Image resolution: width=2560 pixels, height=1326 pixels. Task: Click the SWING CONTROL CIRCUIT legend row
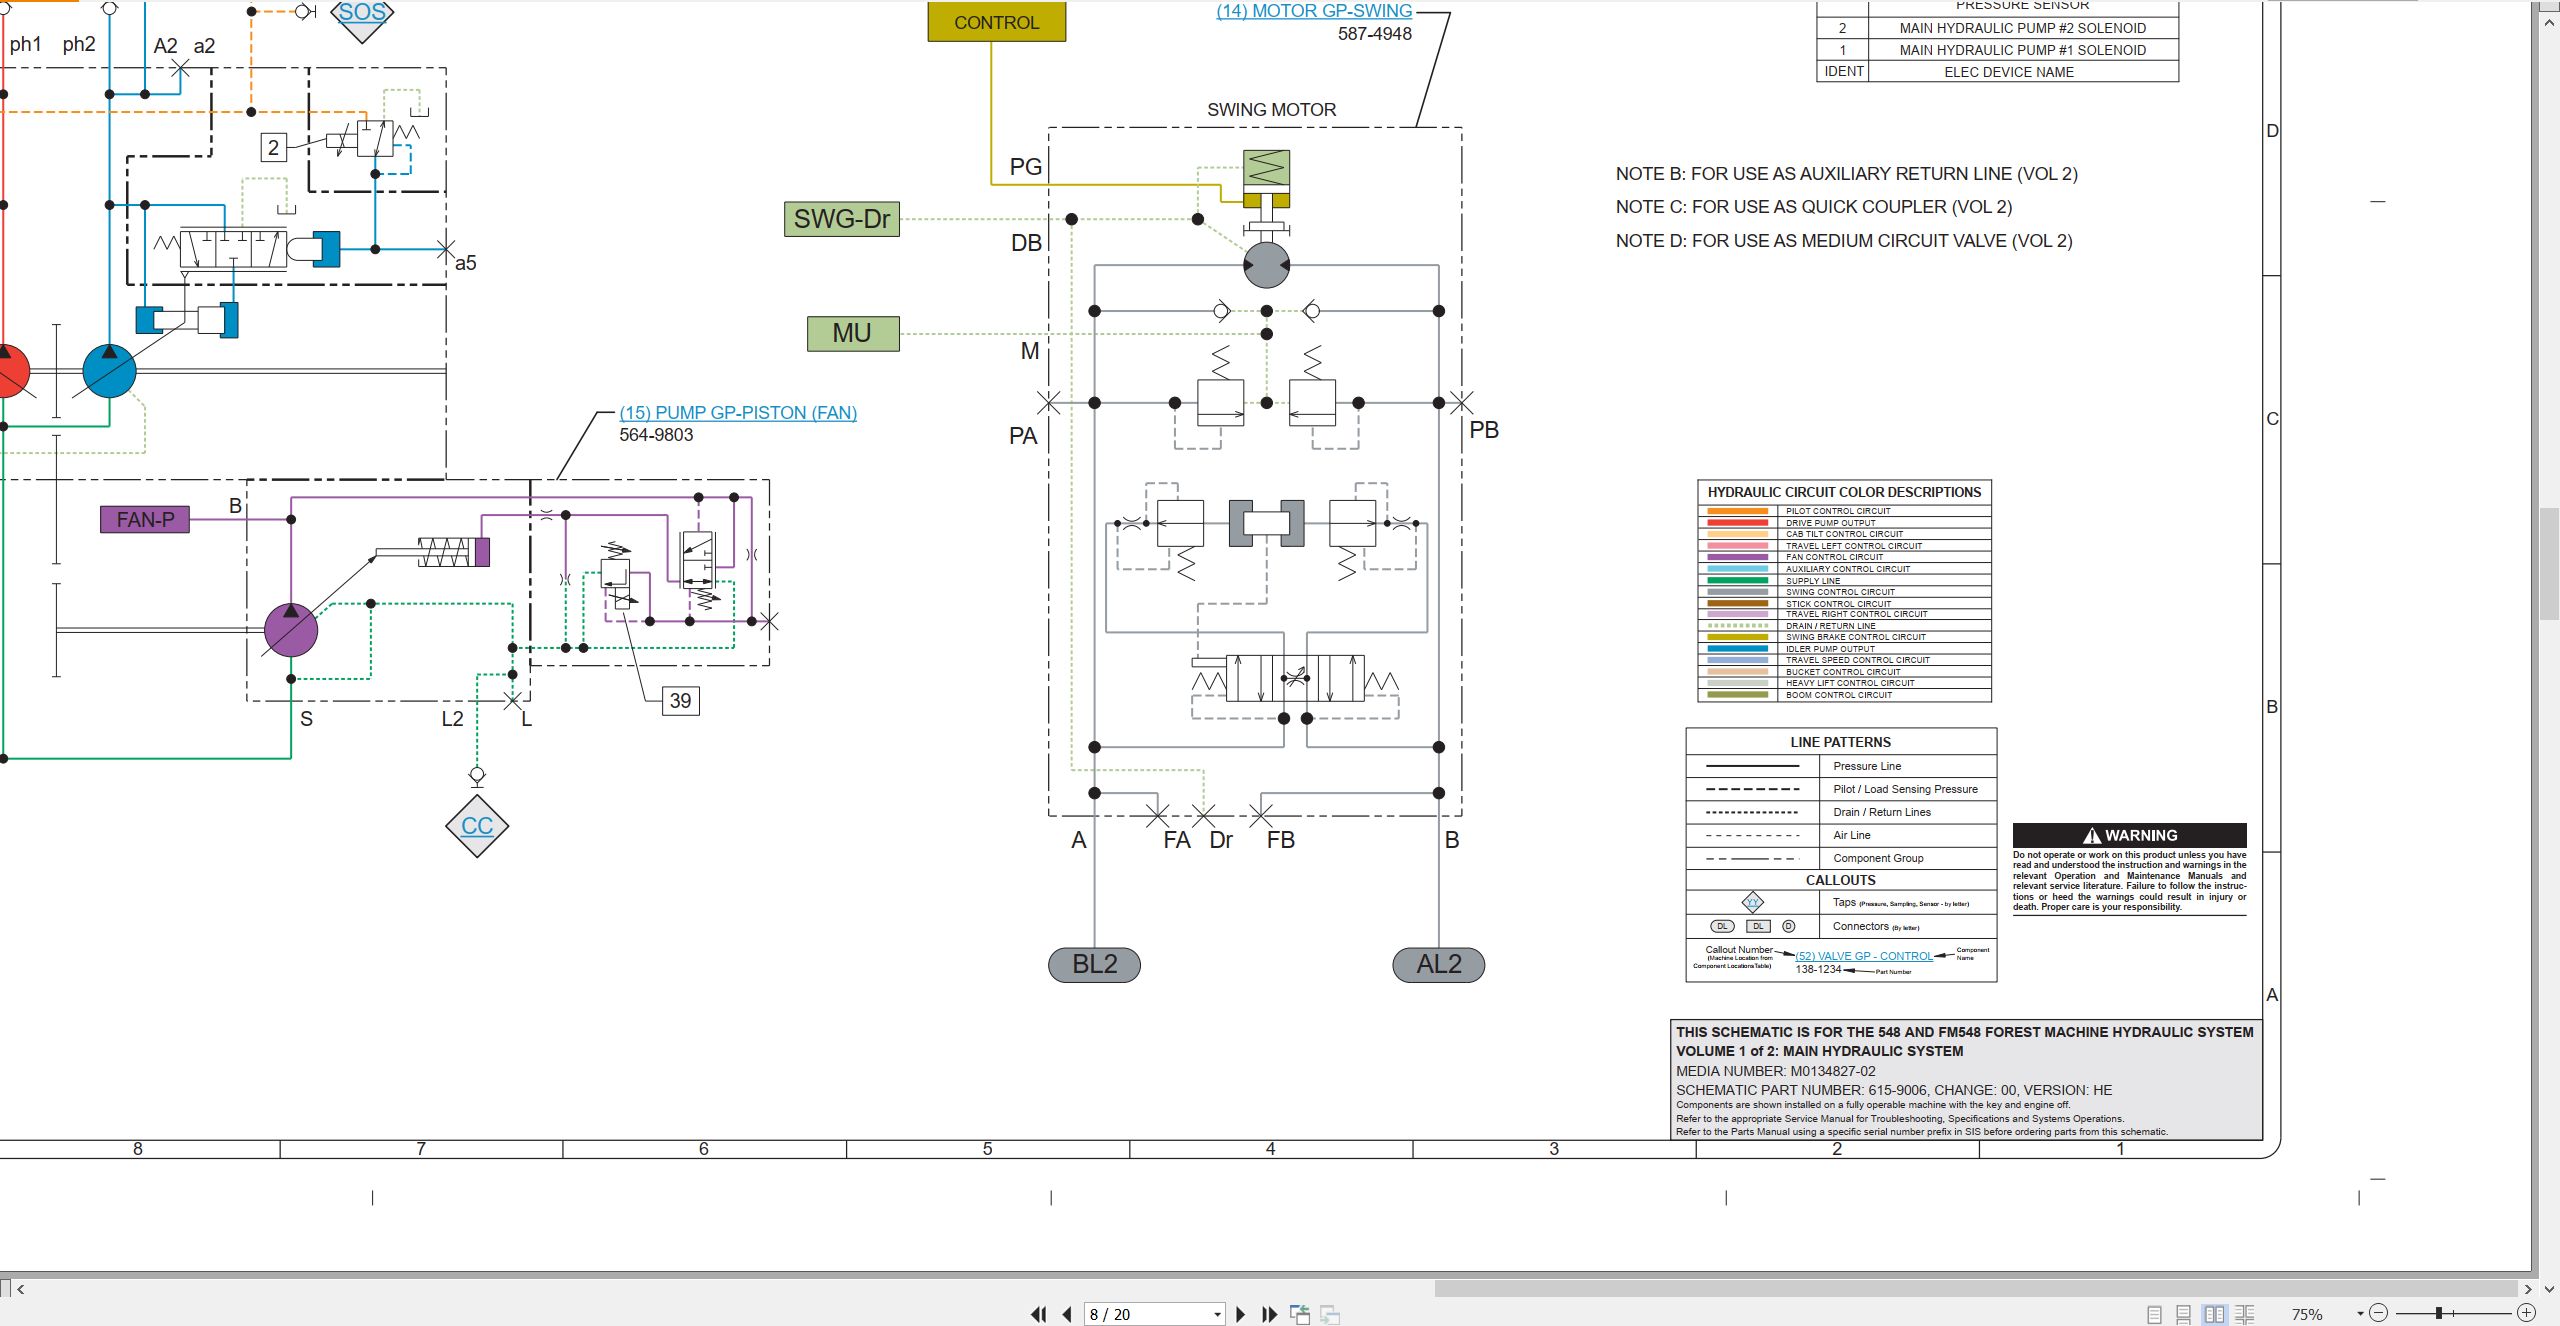click(x=1844, y=592)
